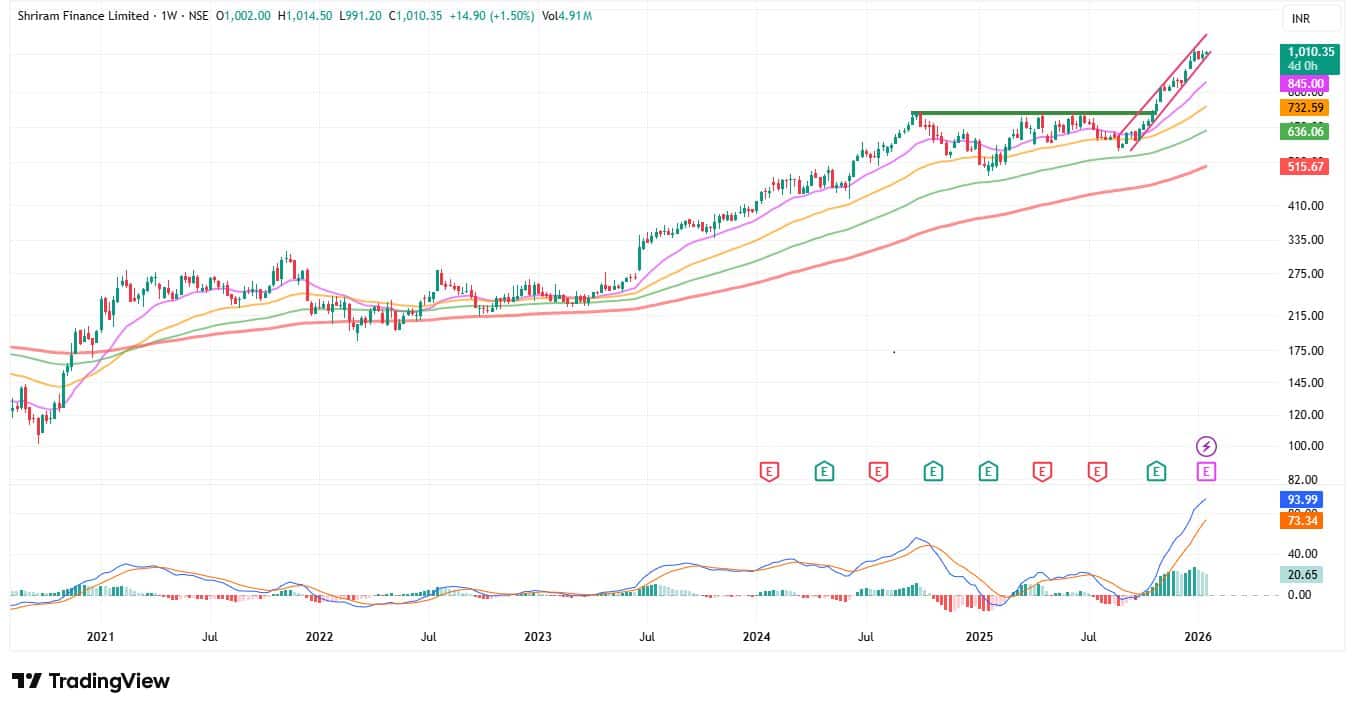Click the 2025 time axis label
Screen dimensions: 1355x711
(978, 636)
